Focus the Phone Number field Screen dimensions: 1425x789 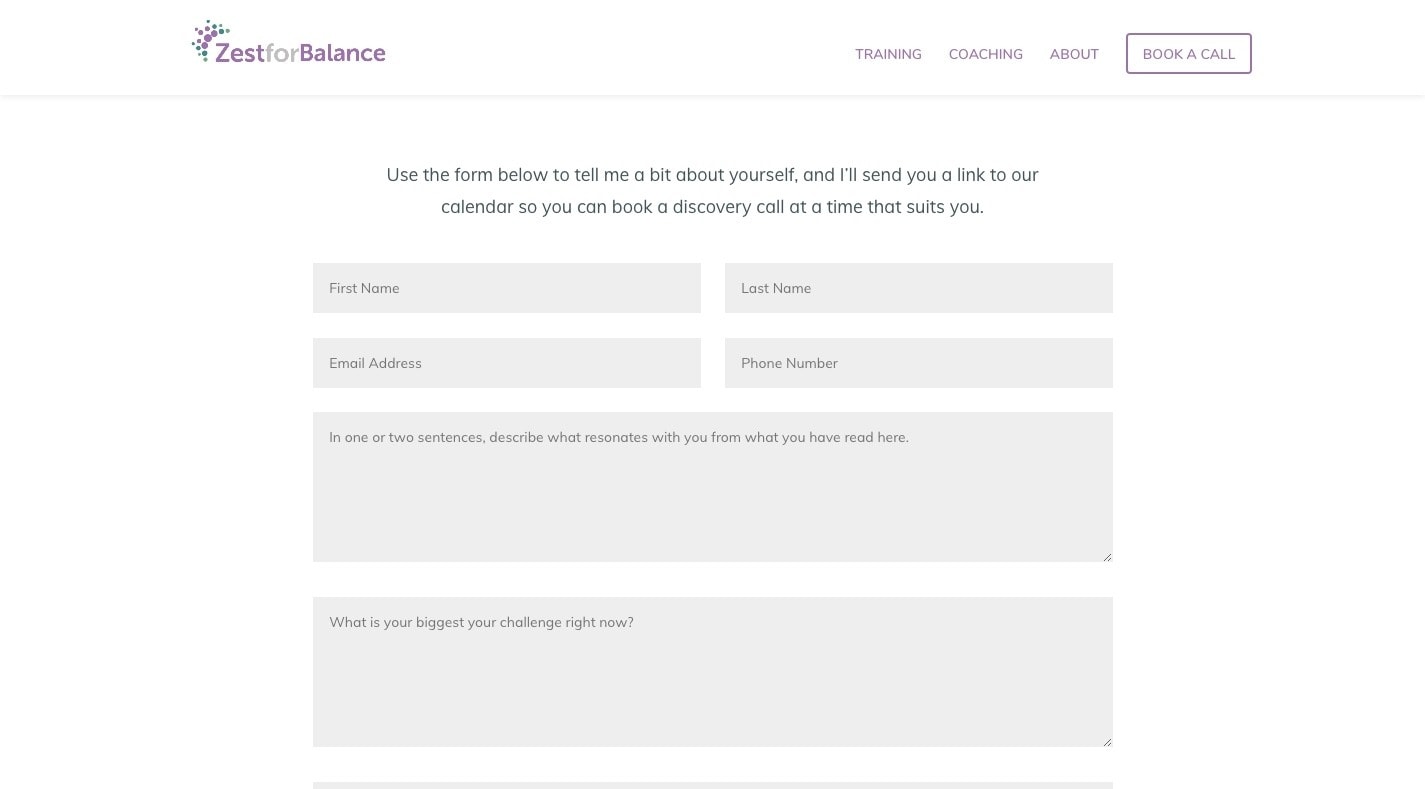click(x=919, y=363)
